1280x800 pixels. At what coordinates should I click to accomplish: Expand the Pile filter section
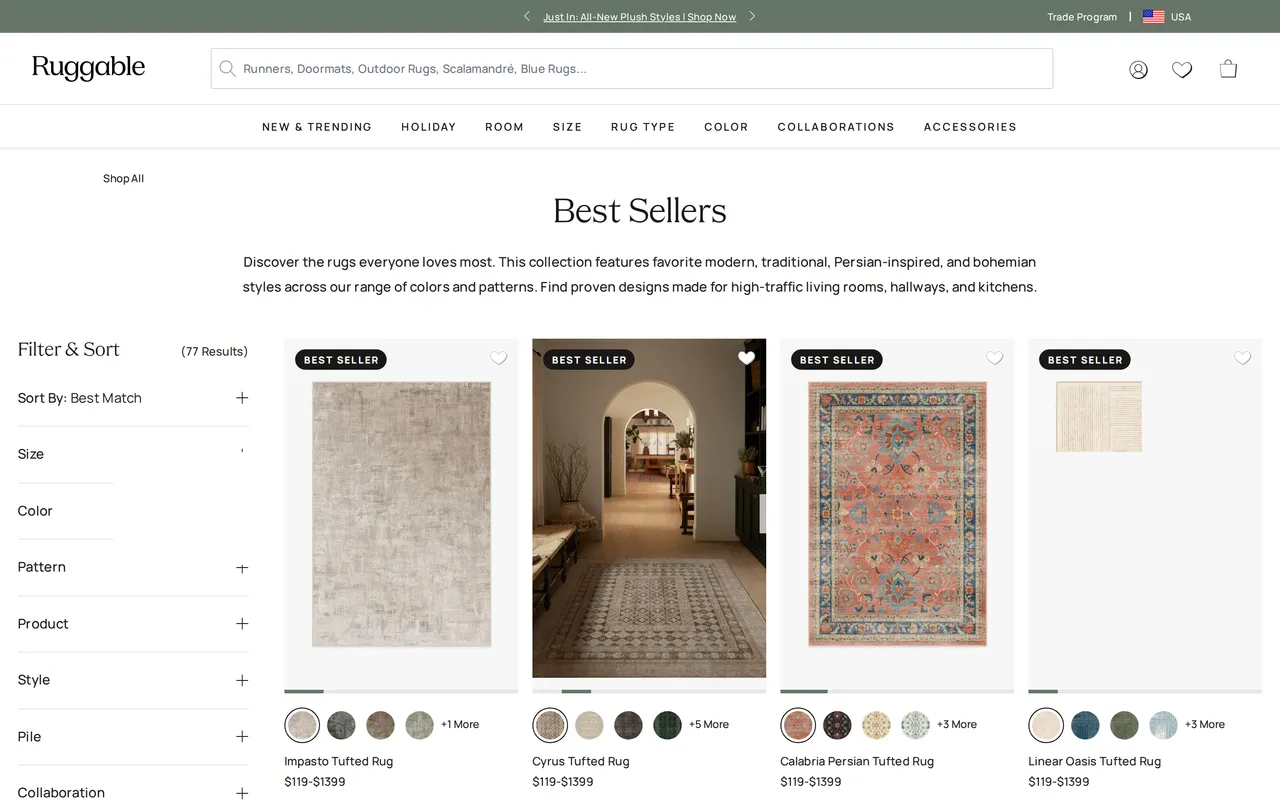click(133, 737)
